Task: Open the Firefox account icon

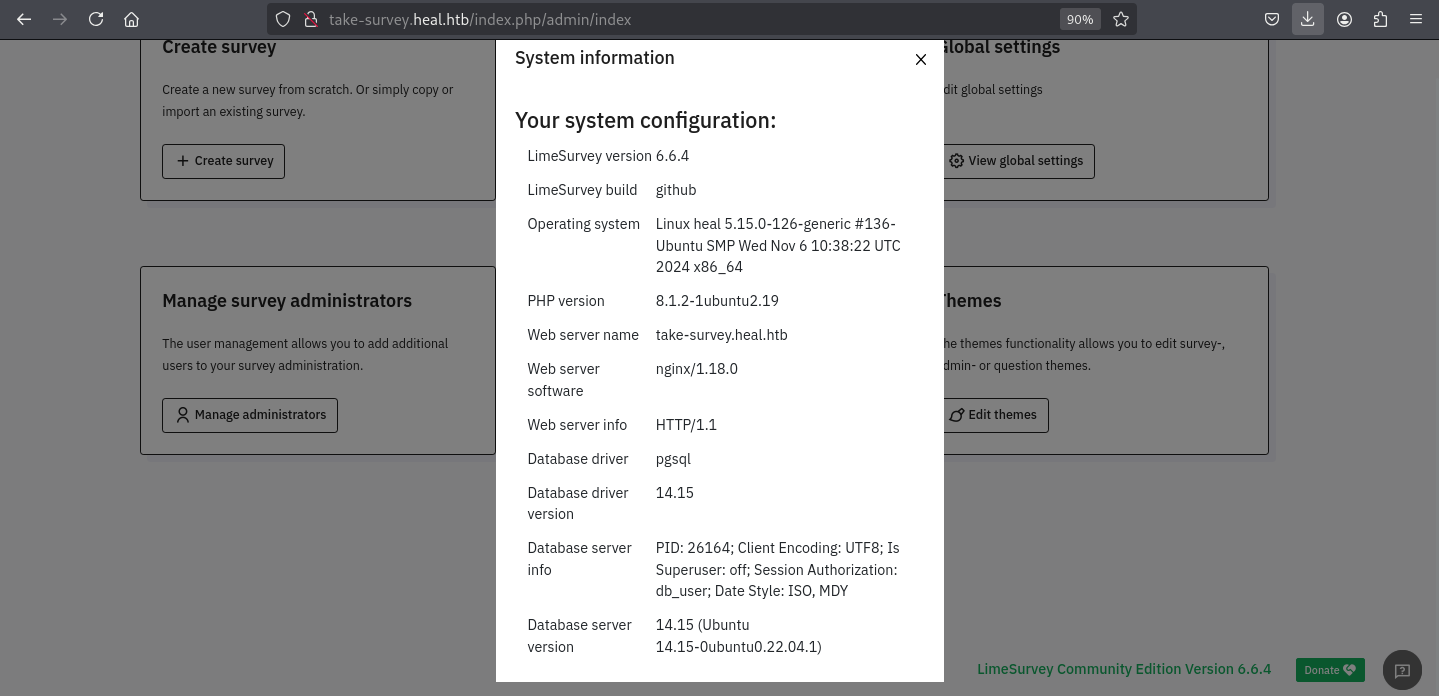Action: [x=1344, y=19]
